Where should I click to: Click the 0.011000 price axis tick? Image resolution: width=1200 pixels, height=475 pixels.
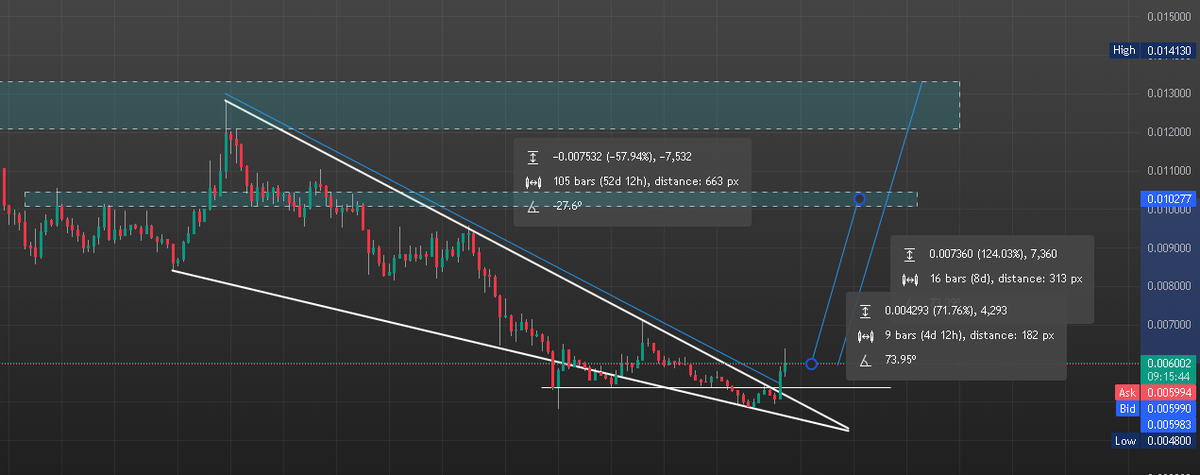click(1169, 171)
